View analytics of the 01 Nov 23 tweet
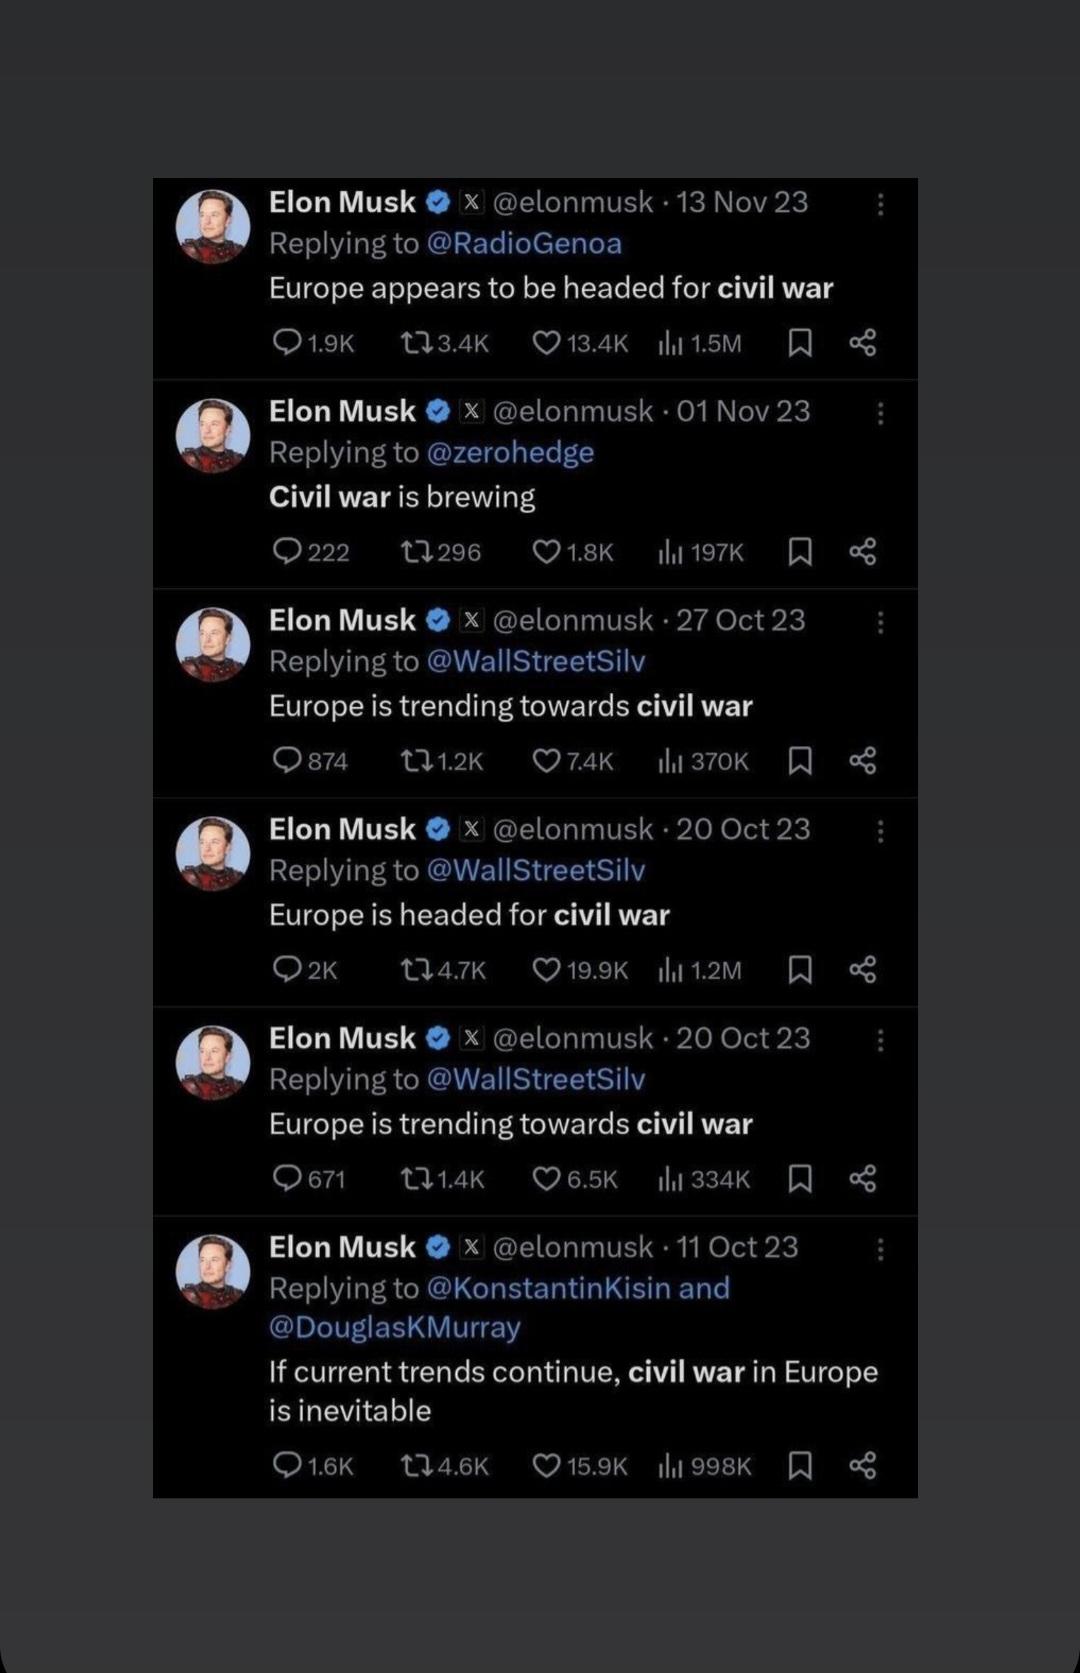Screen dimensions: 1080x1673 (670, 552)
